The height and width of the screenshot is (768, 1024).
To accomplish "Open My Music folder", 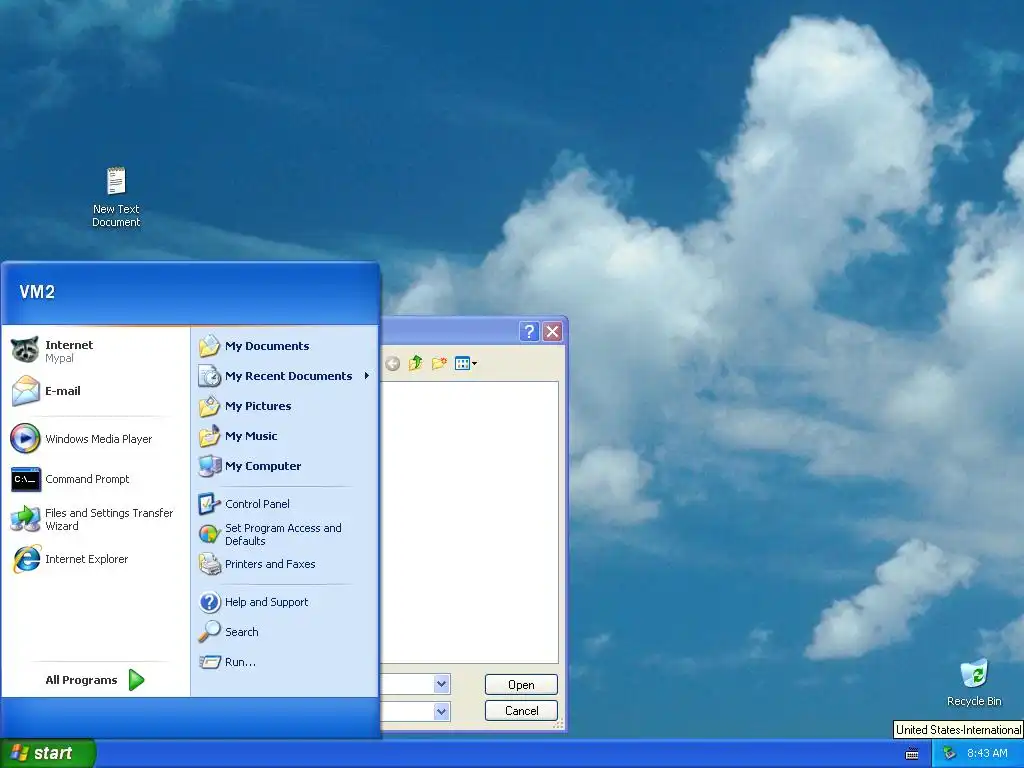I will coord(284,436).
